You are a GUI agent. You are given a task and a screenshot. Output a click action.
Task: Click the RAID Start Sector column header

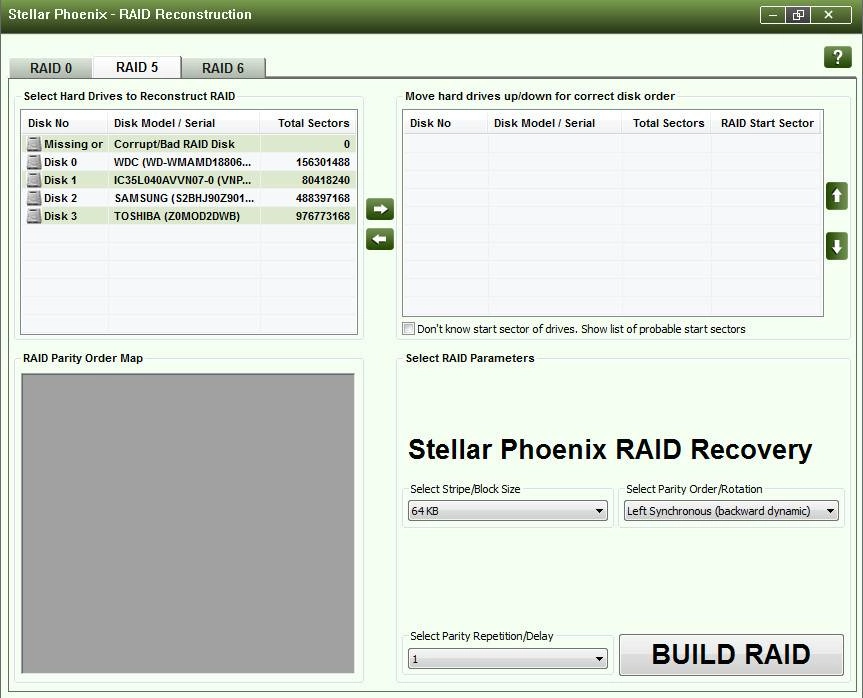pyautogui.click(x=767, y=123)
